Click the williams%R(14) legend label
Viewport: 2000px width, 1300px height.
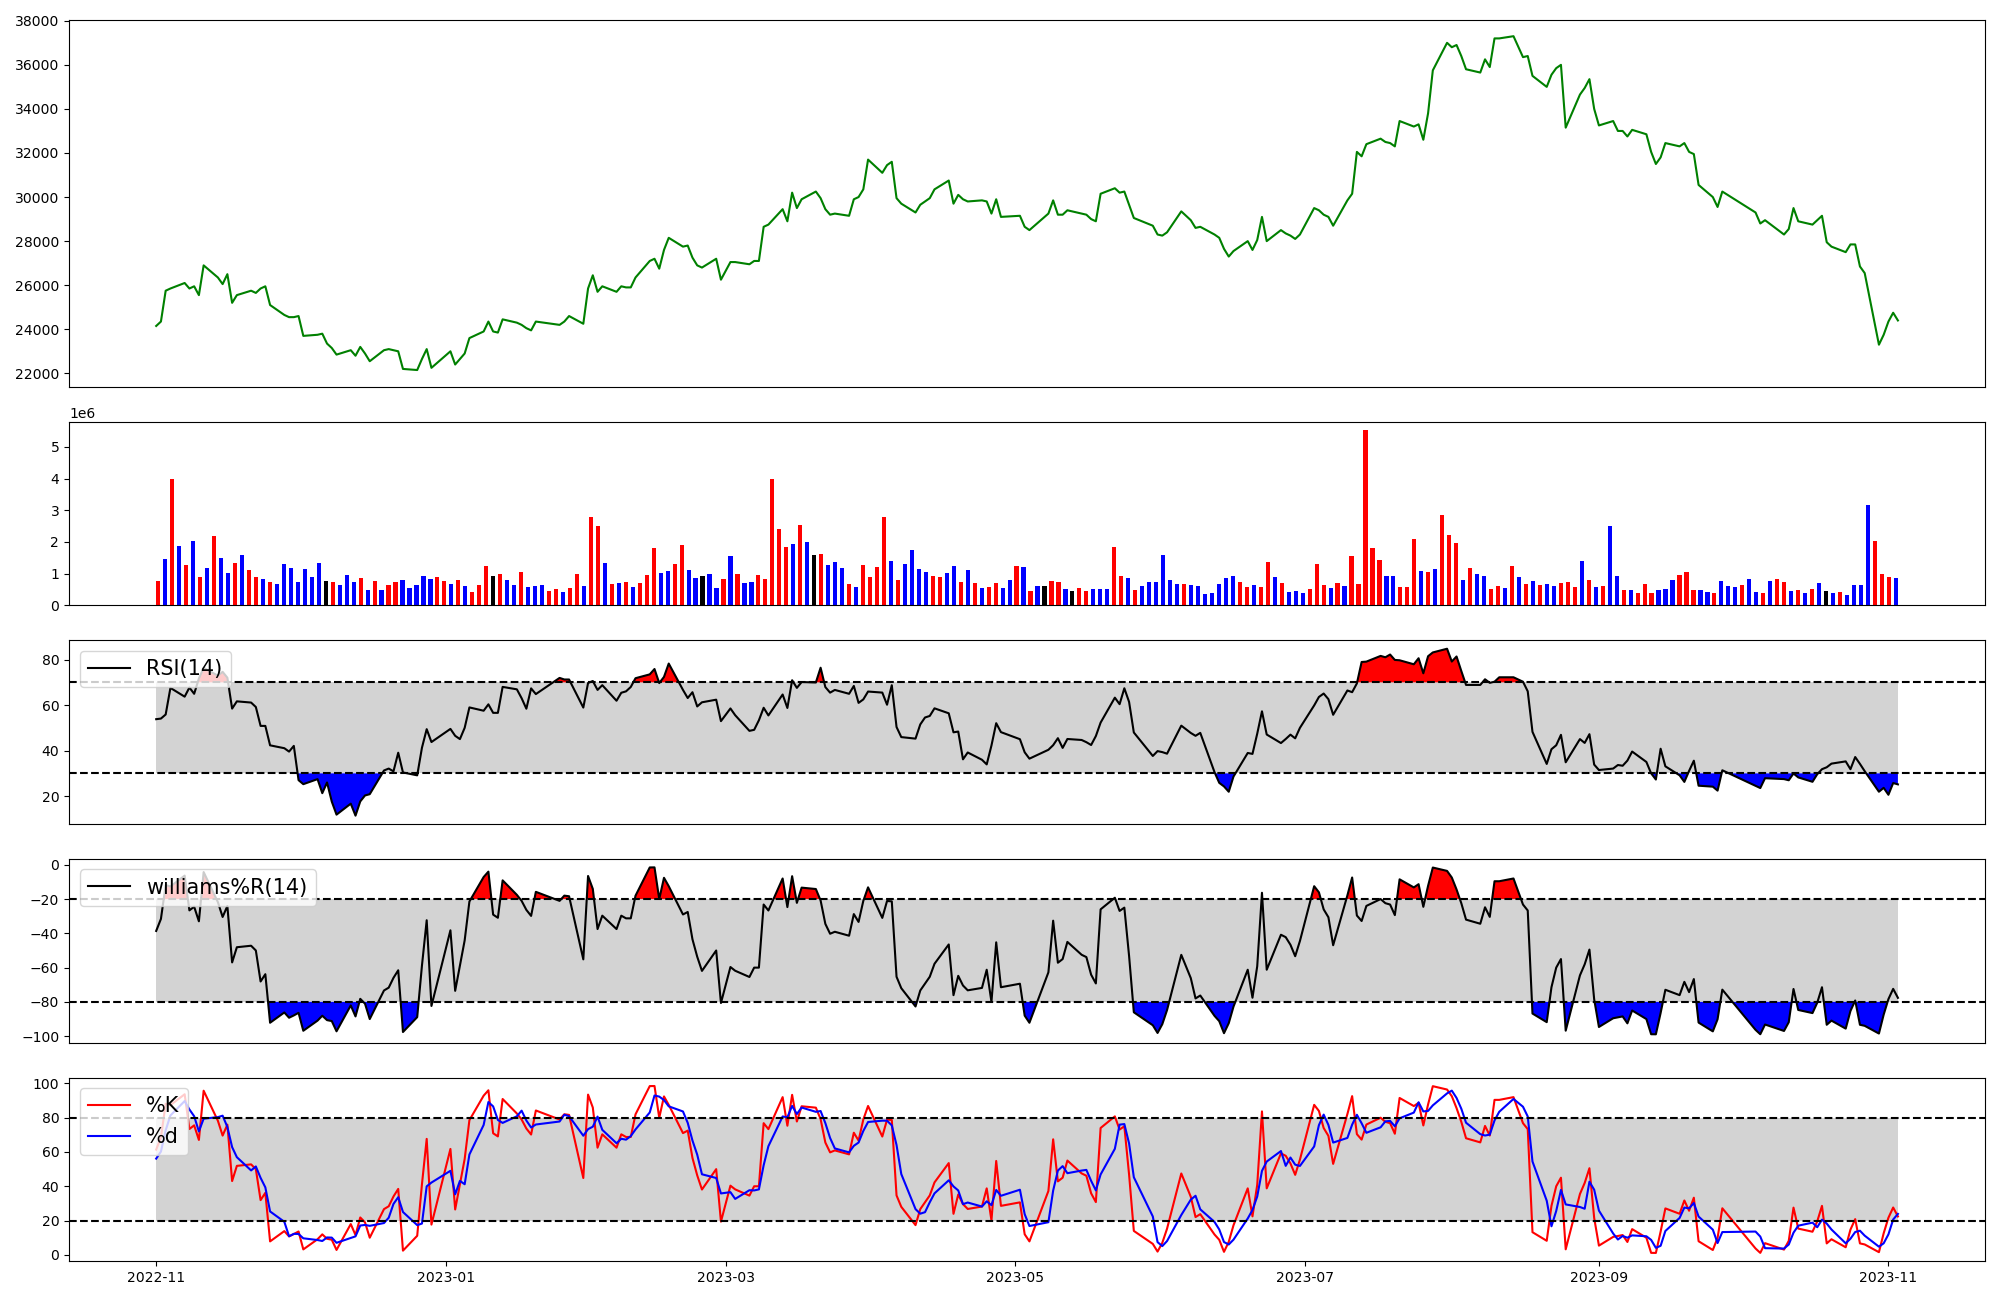click(226, 887)
